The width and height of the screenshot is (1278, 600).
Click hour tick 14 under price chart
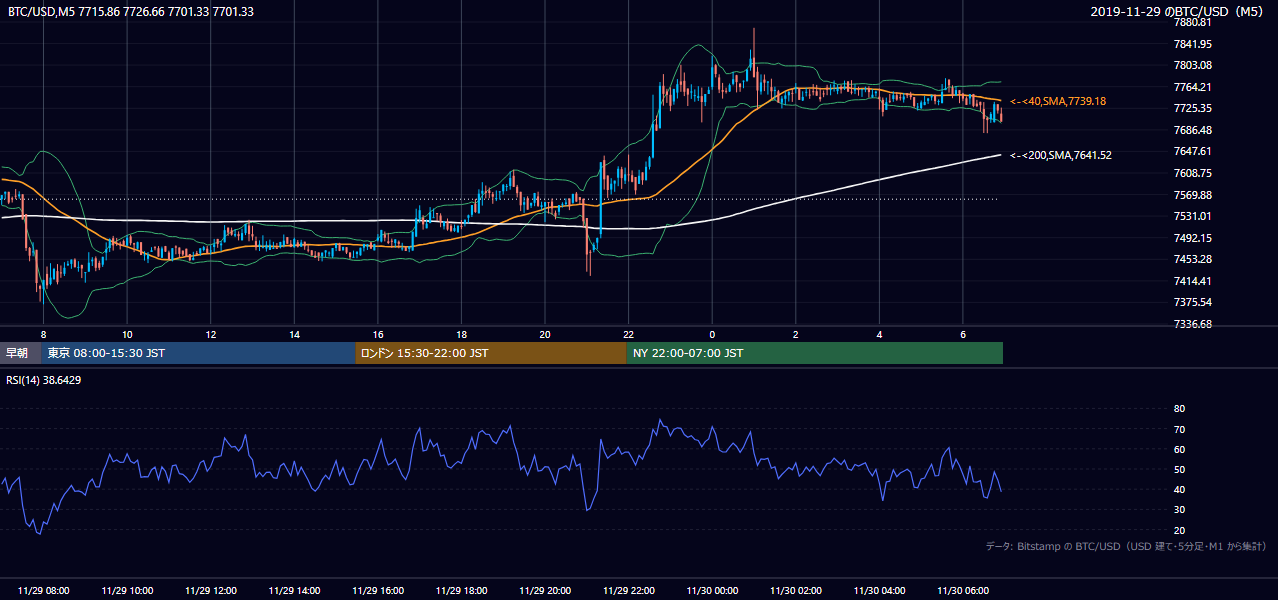coord(294,334)
